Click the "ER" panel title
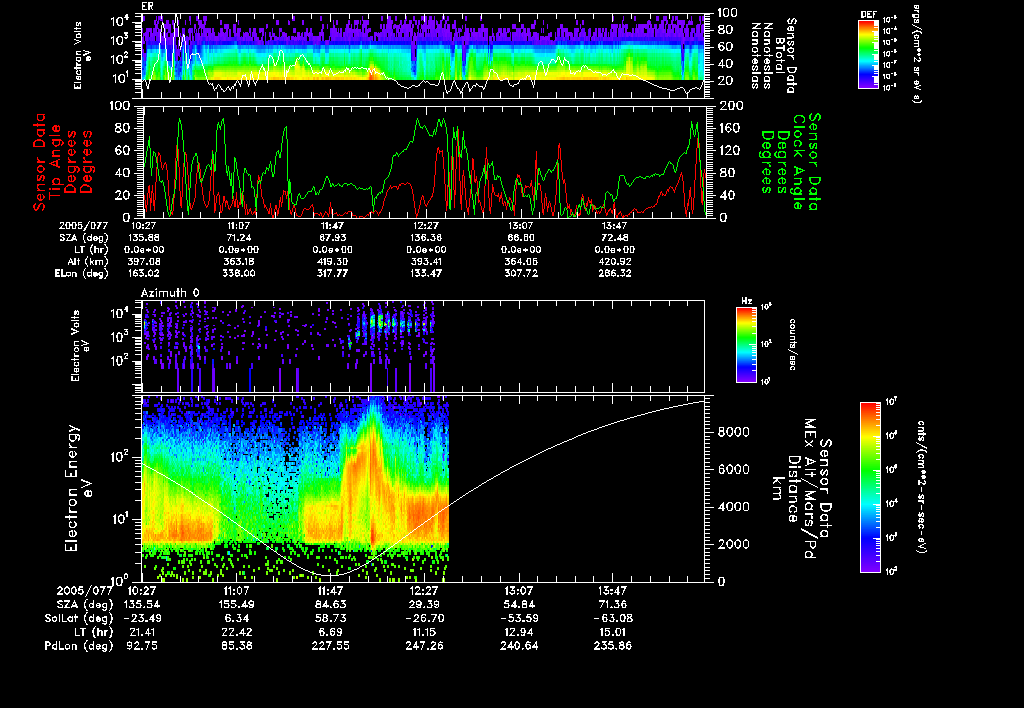 tap(148, 7)
